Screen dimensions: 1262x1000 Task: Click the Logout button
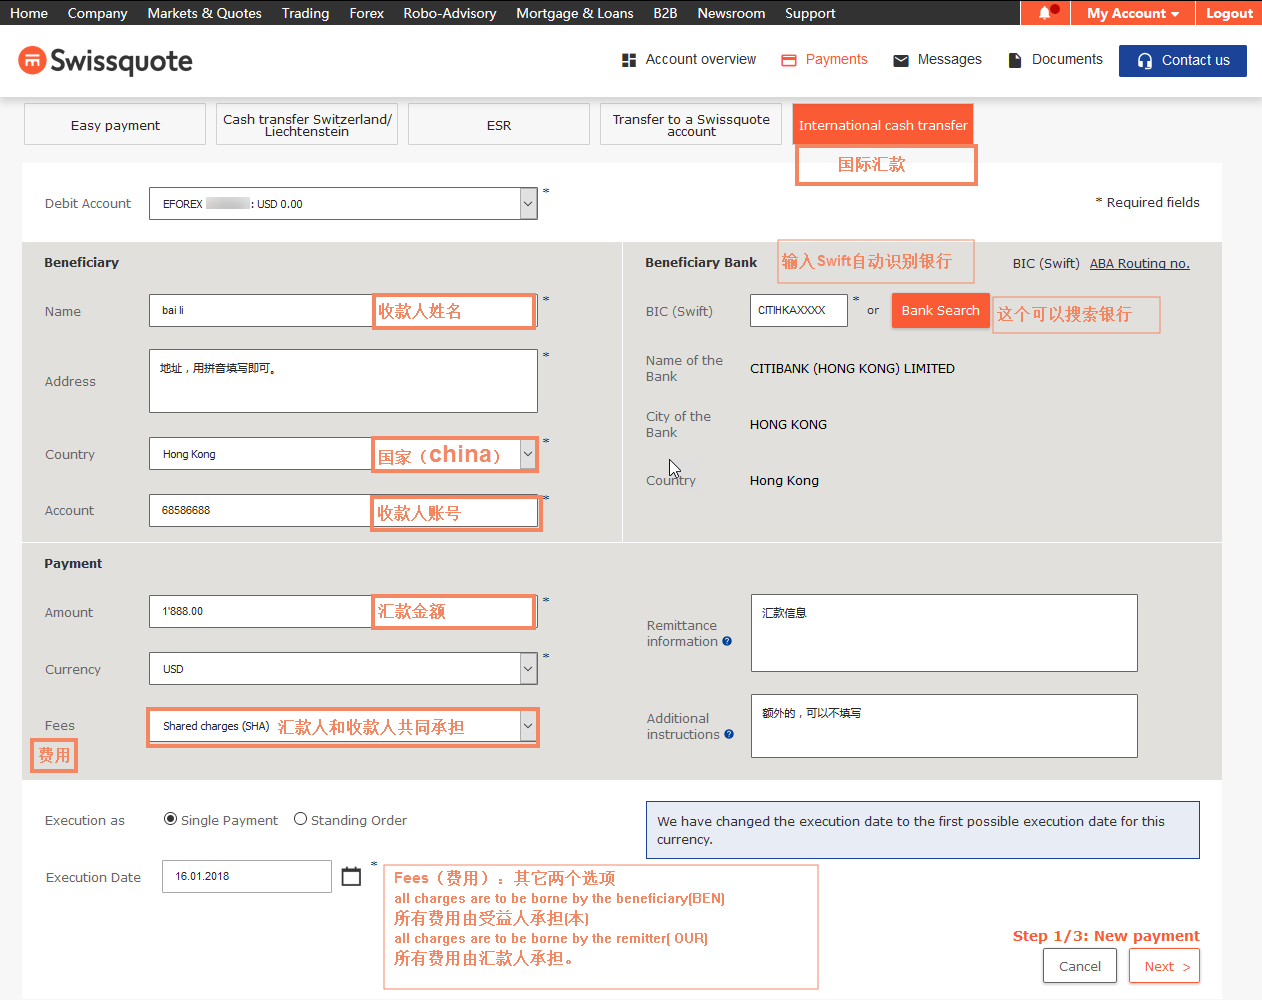[x=1229, y=13]
